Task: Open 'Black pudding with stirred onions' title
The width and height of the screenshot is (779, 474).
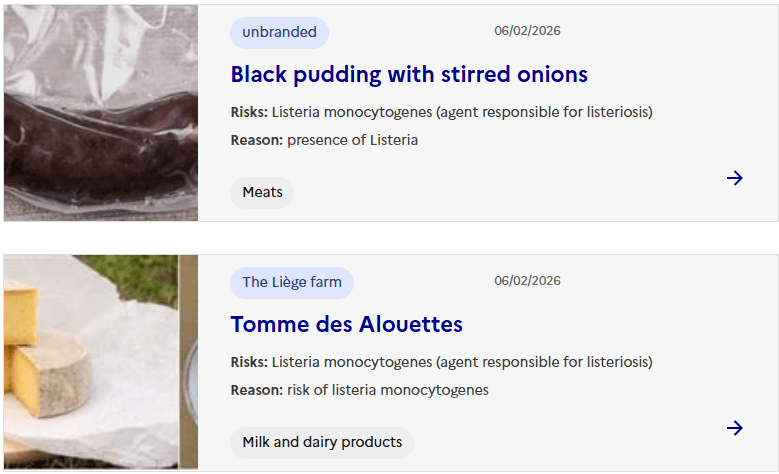Action: point(409,74)
